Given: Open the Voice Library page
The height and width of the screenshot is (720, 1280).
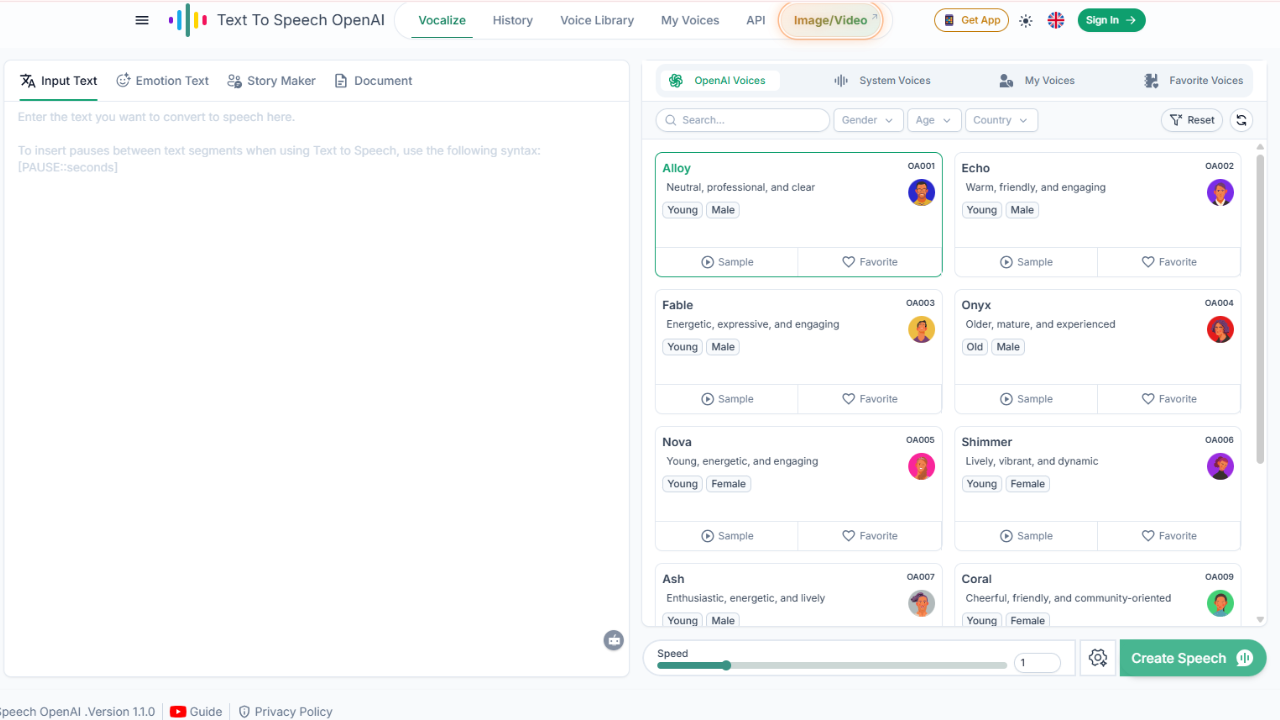Looking at the screenshot, I should coord(597,20).
